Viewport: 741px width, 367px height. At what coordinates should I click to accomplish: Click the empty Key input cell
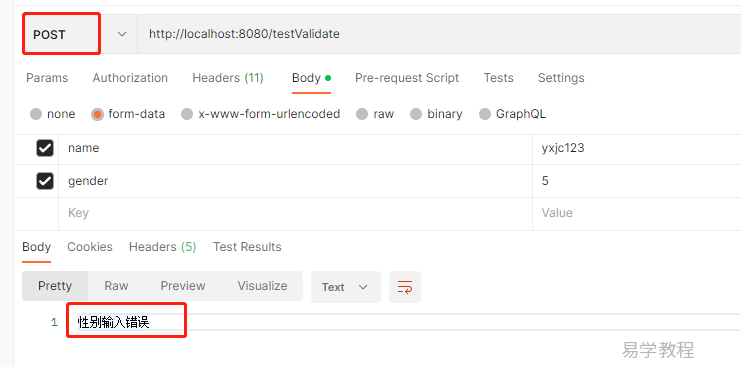(295, 213)
